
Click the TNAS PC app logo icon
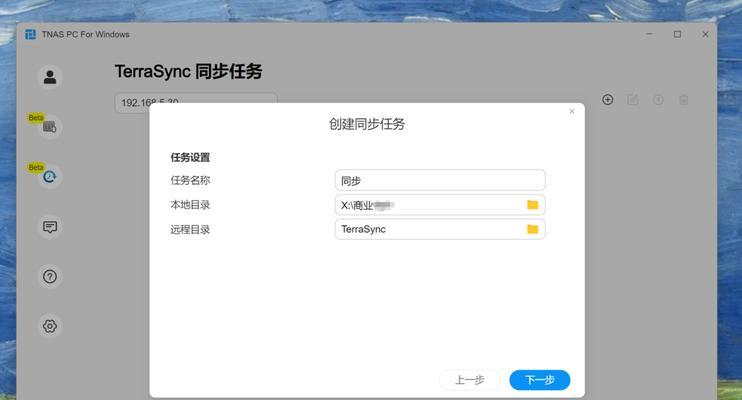[x=30, y=34]
